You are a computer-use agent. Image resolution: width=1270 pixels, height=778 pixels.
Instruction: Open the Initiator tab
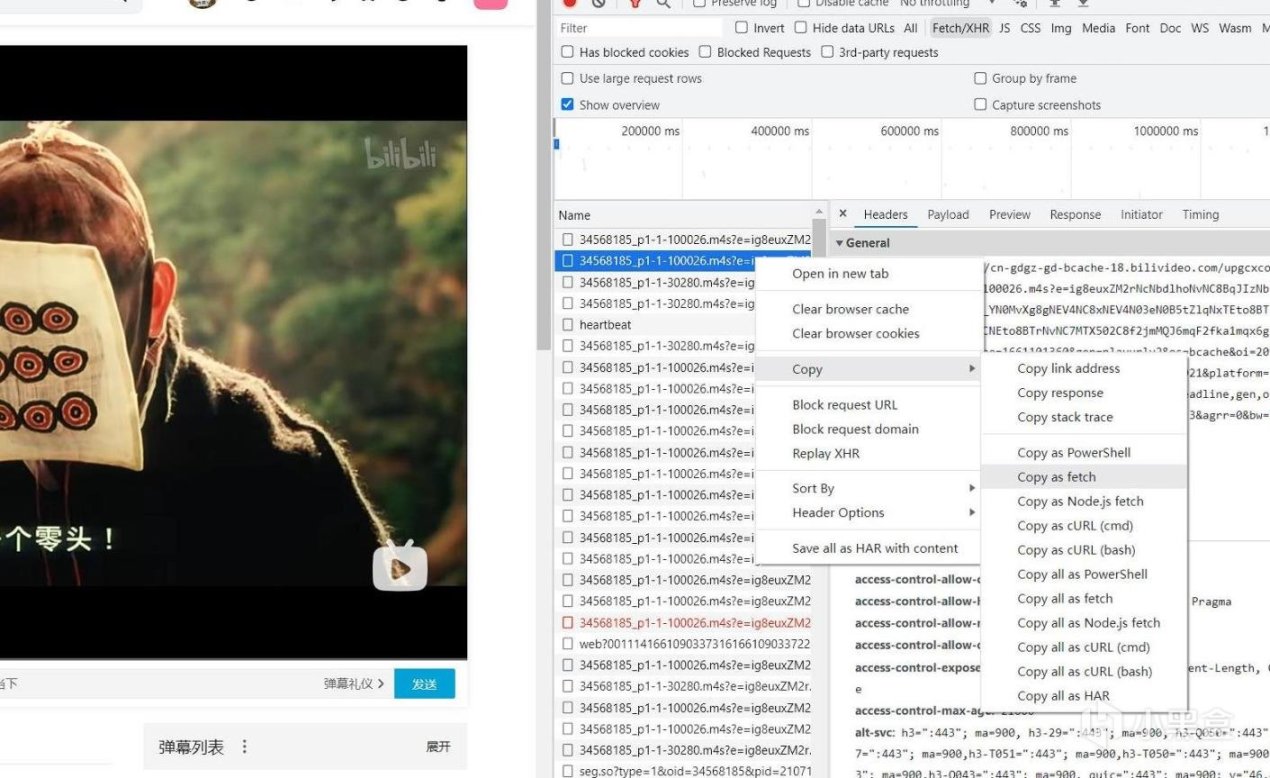pos(1141,214)
